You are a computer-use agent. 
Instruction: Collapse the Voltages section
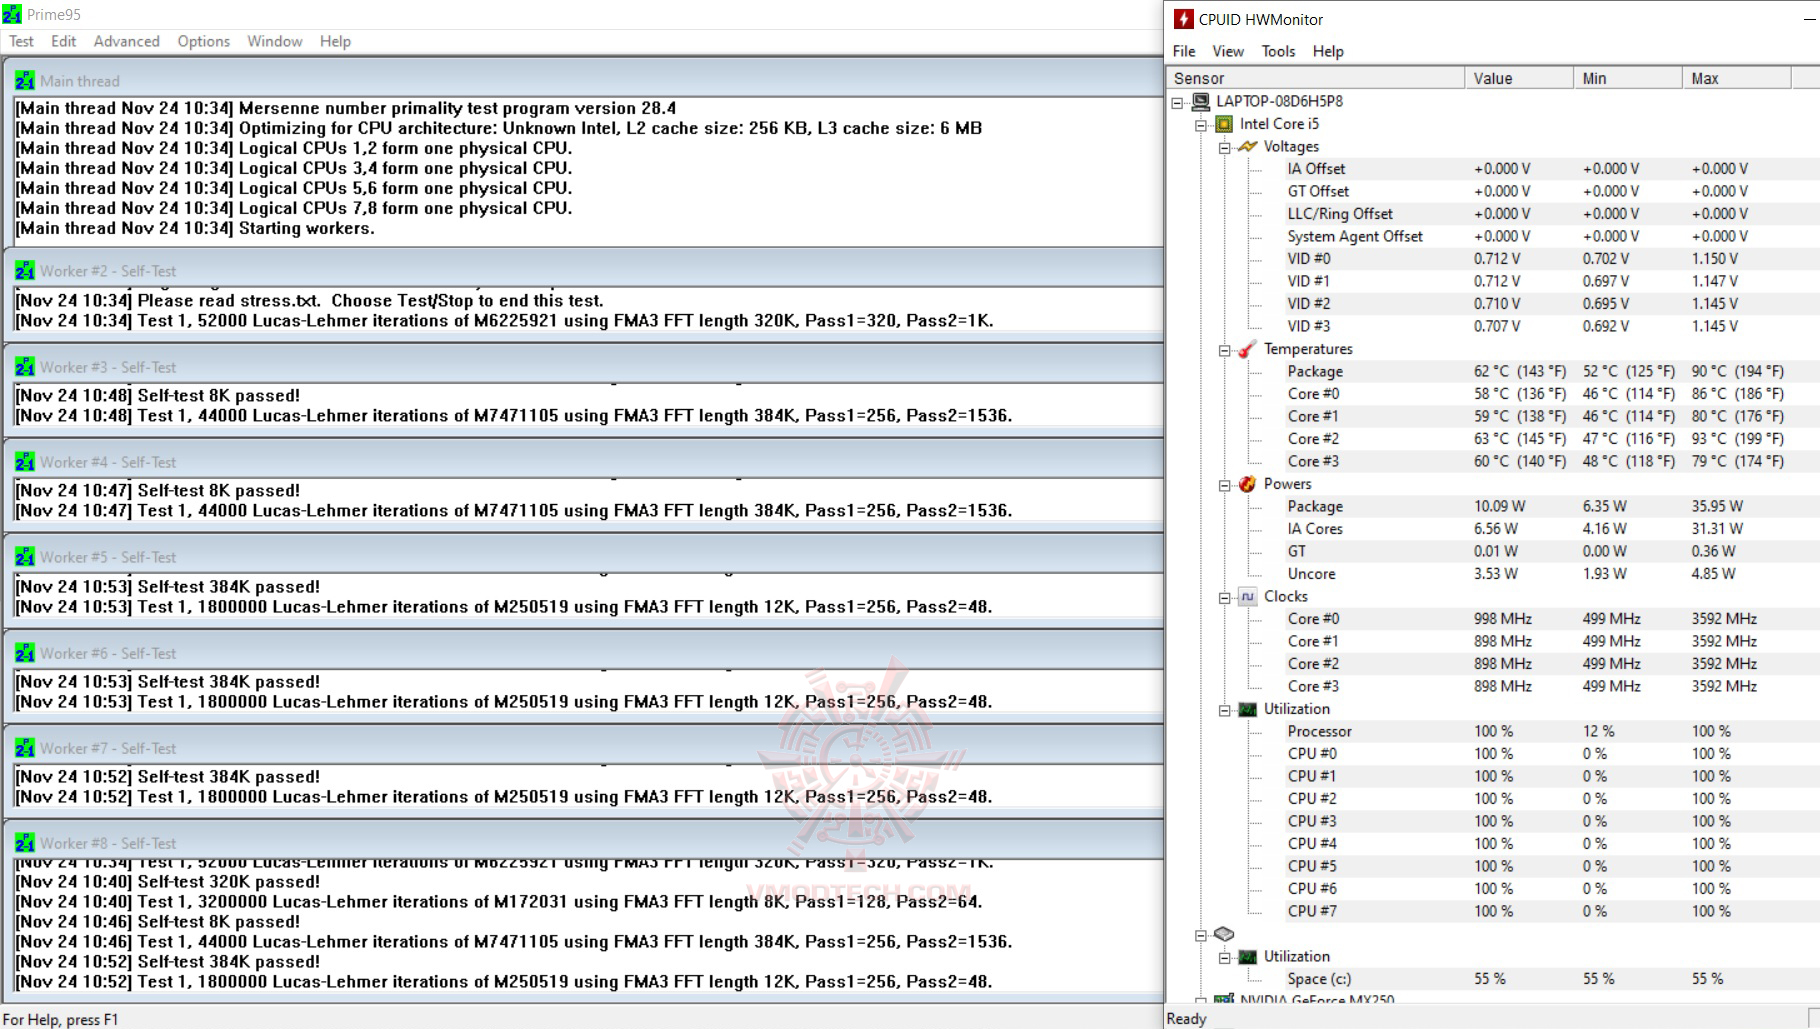pos(1224,147)
